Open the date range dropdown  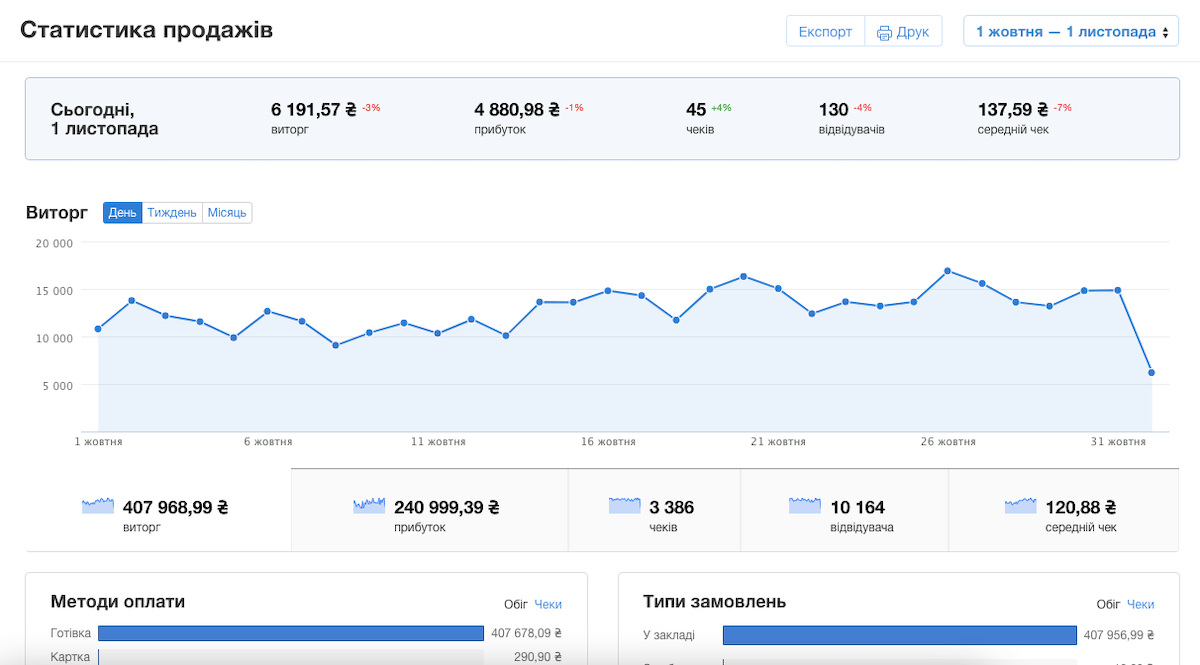click(x=1071, y=32)
